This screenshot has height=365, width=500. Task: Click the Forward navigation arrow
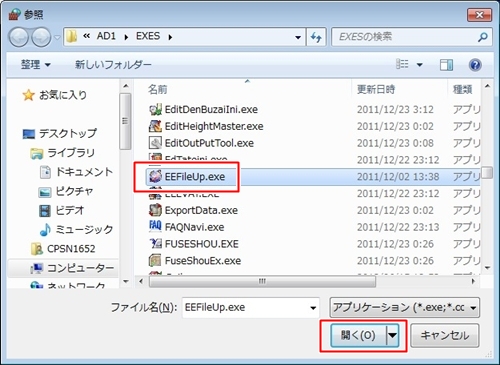[41, 37]
